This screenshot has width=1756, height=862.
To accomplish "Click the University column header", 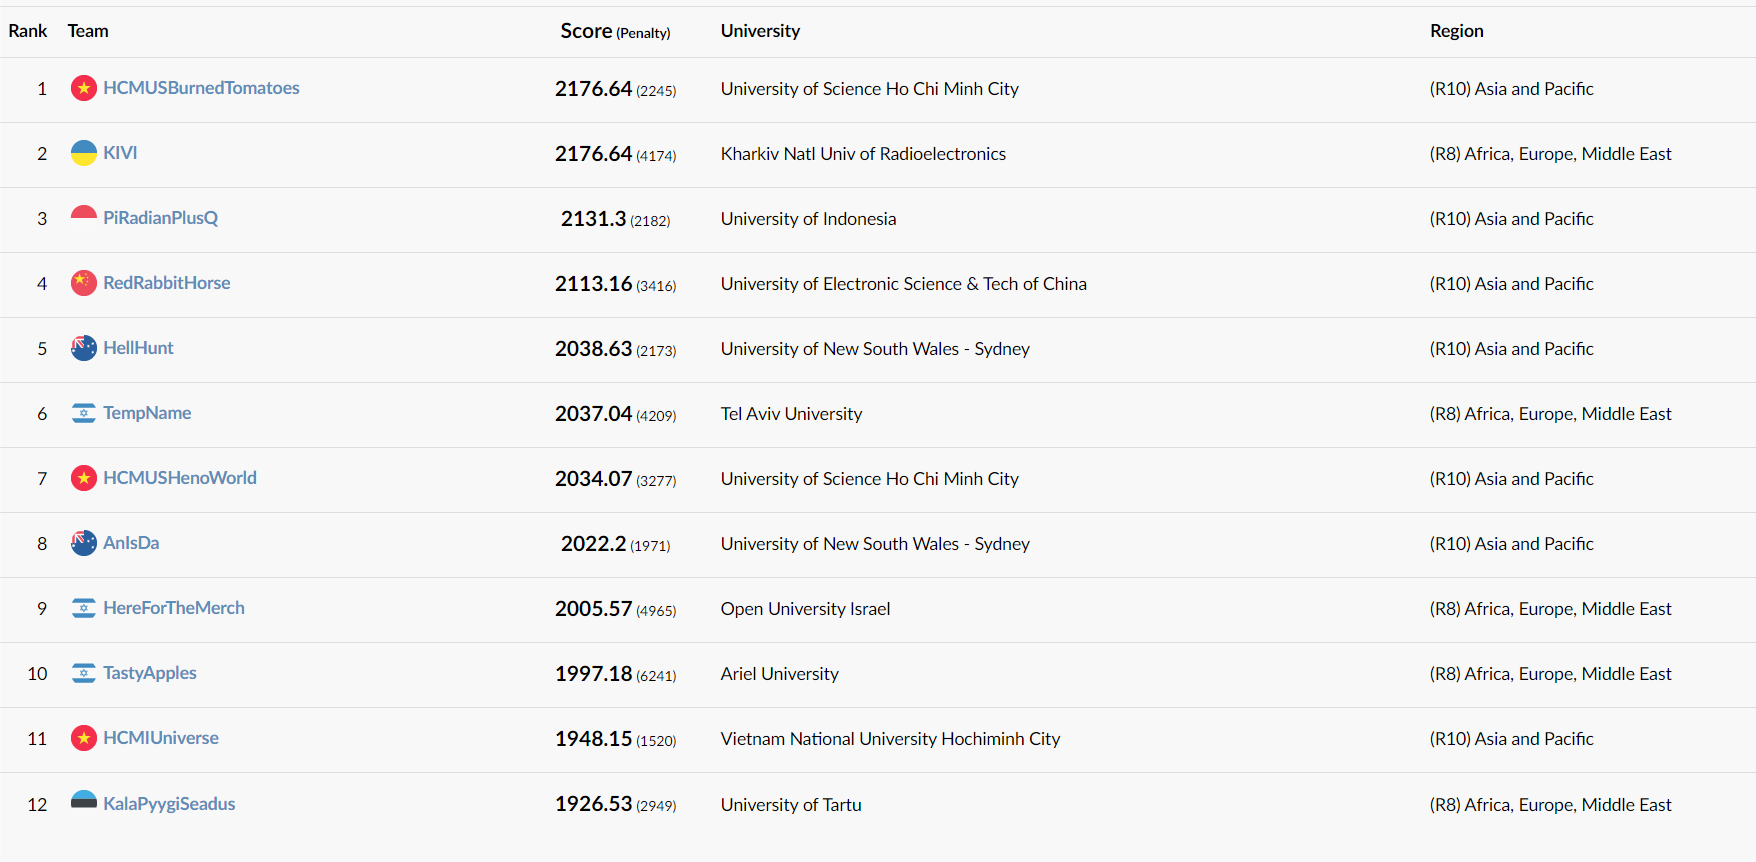I will coord(760,31).
